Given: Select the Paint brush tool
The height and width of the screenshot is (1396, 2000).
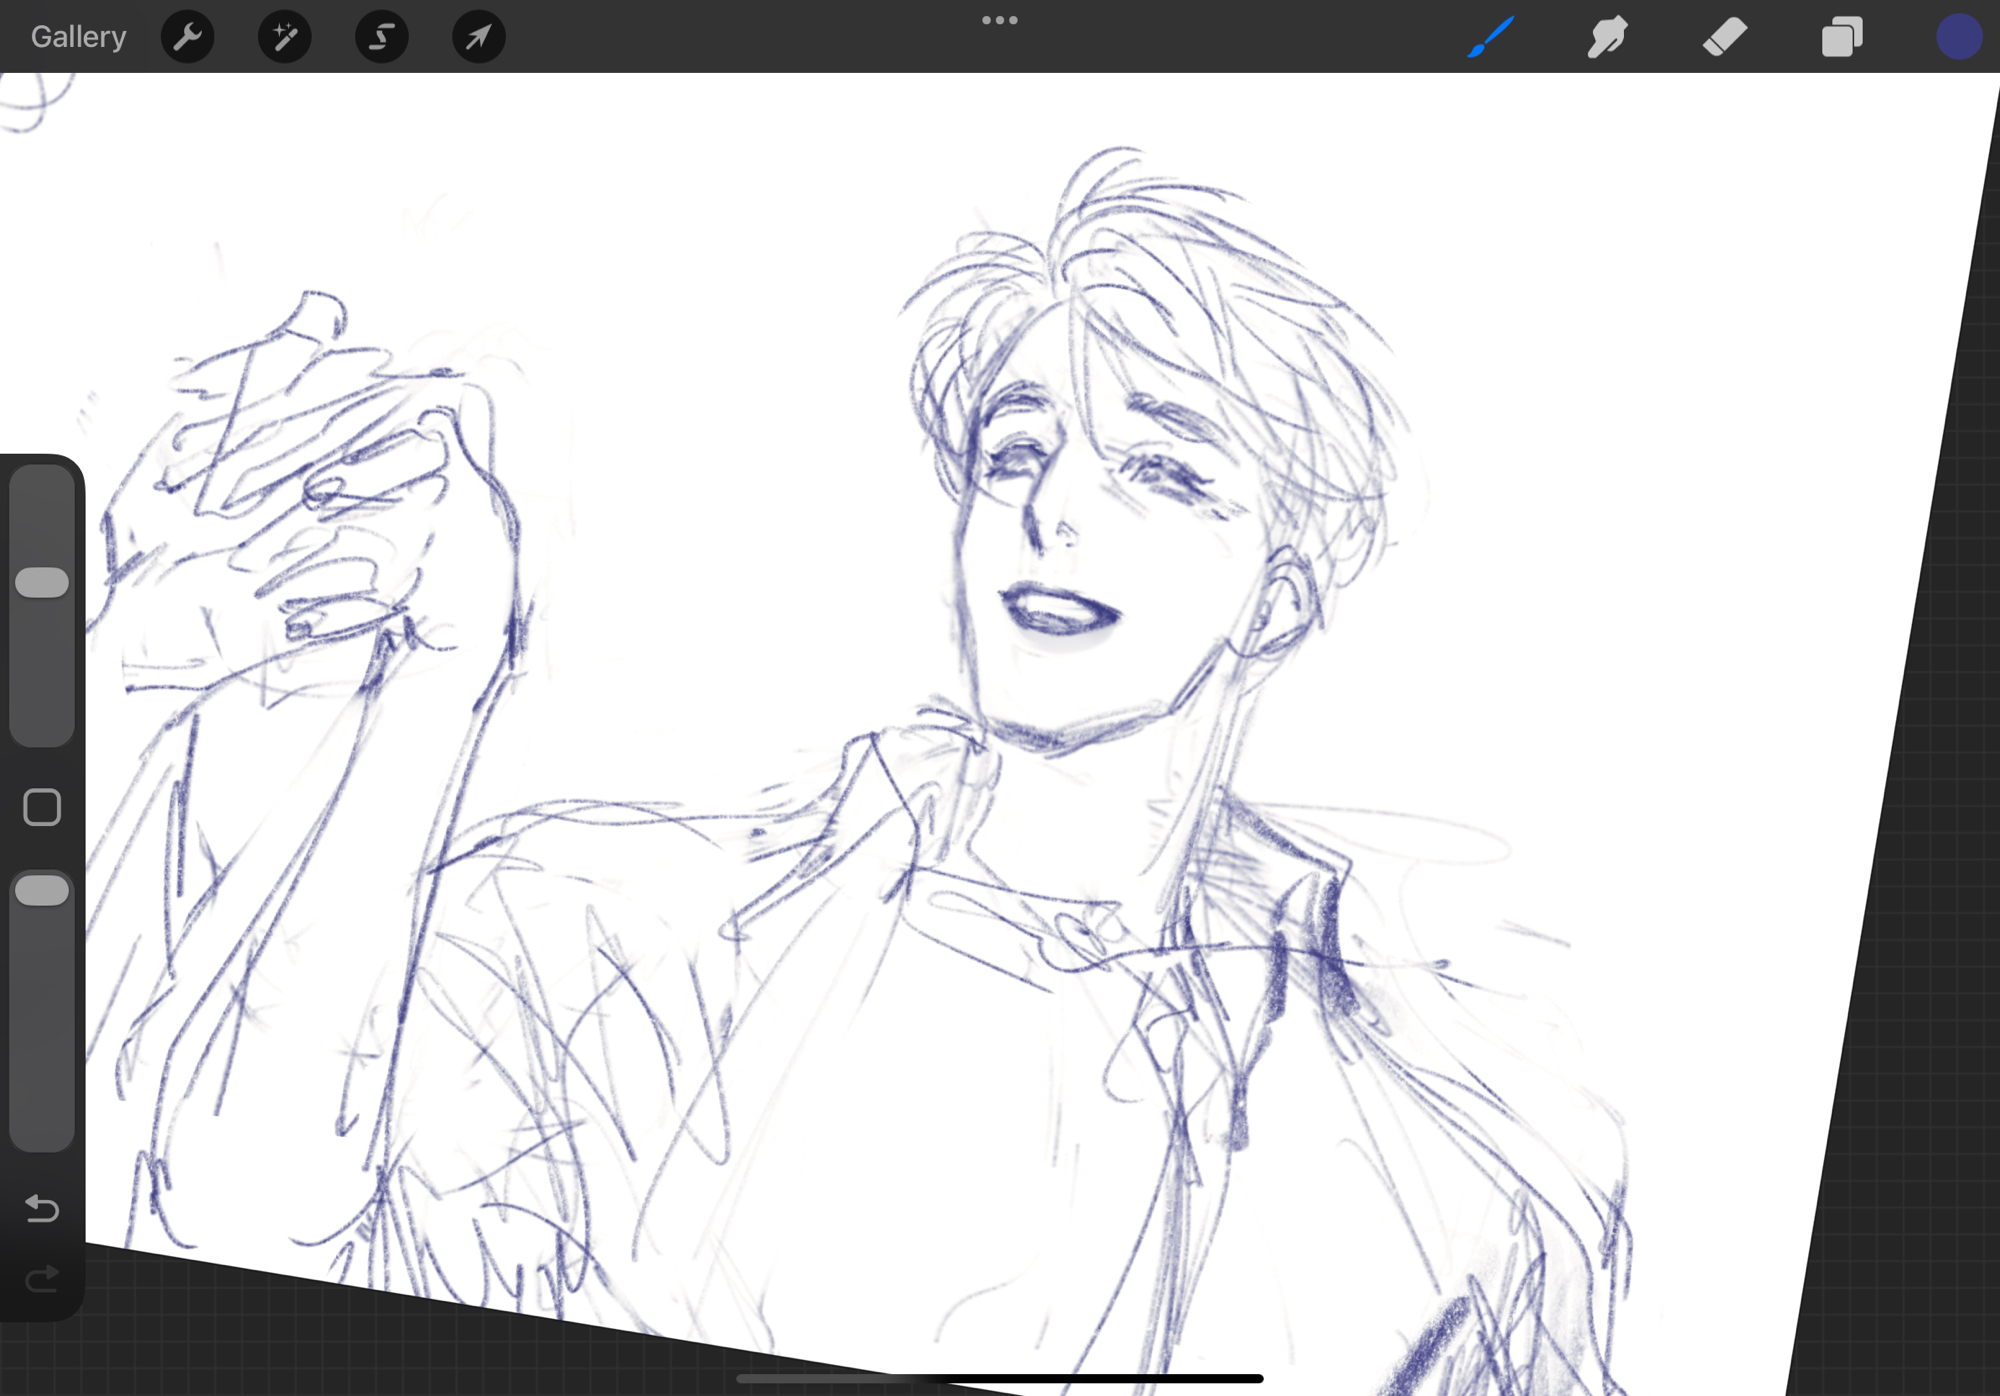Looking at the screenshot, I should (1490, 37).
